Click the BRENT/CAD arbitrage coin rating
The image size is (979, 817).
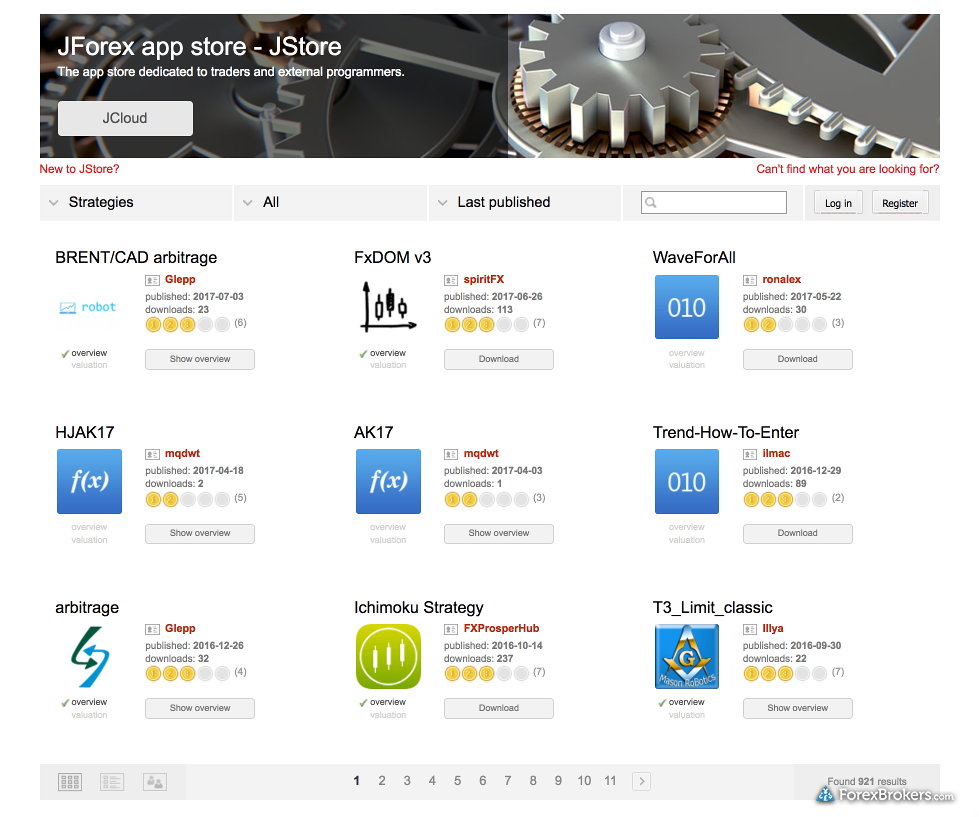pos(188,325)
